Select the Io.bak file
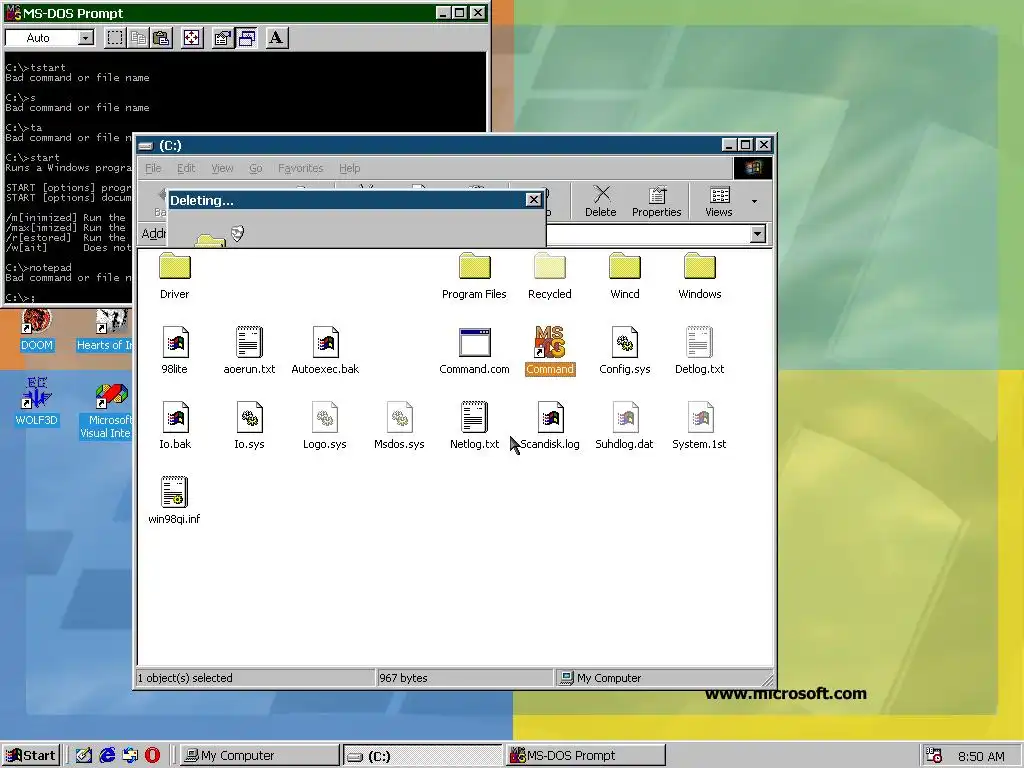 [174, 426]
